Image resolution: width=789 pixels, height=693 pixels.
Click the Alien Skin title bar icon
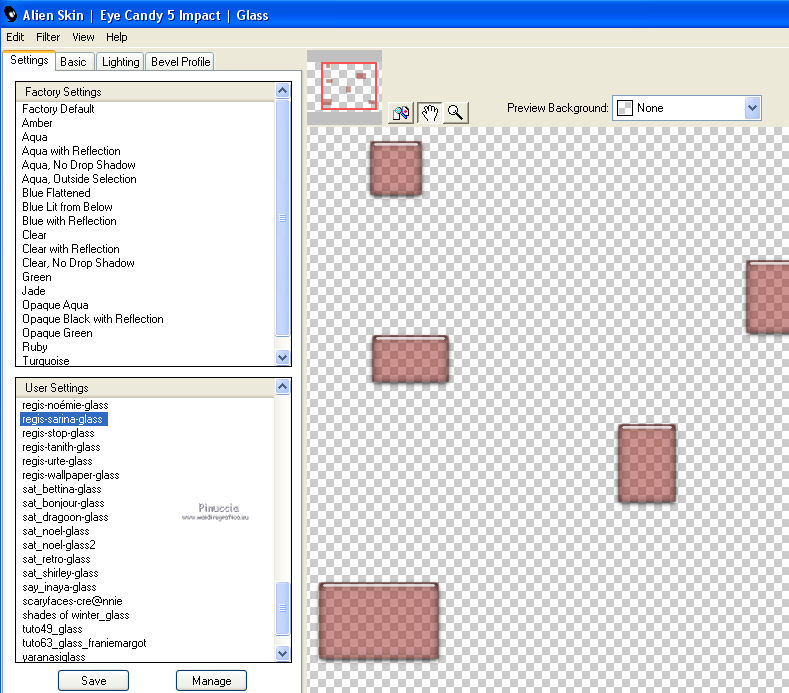(x=11, y=15)
